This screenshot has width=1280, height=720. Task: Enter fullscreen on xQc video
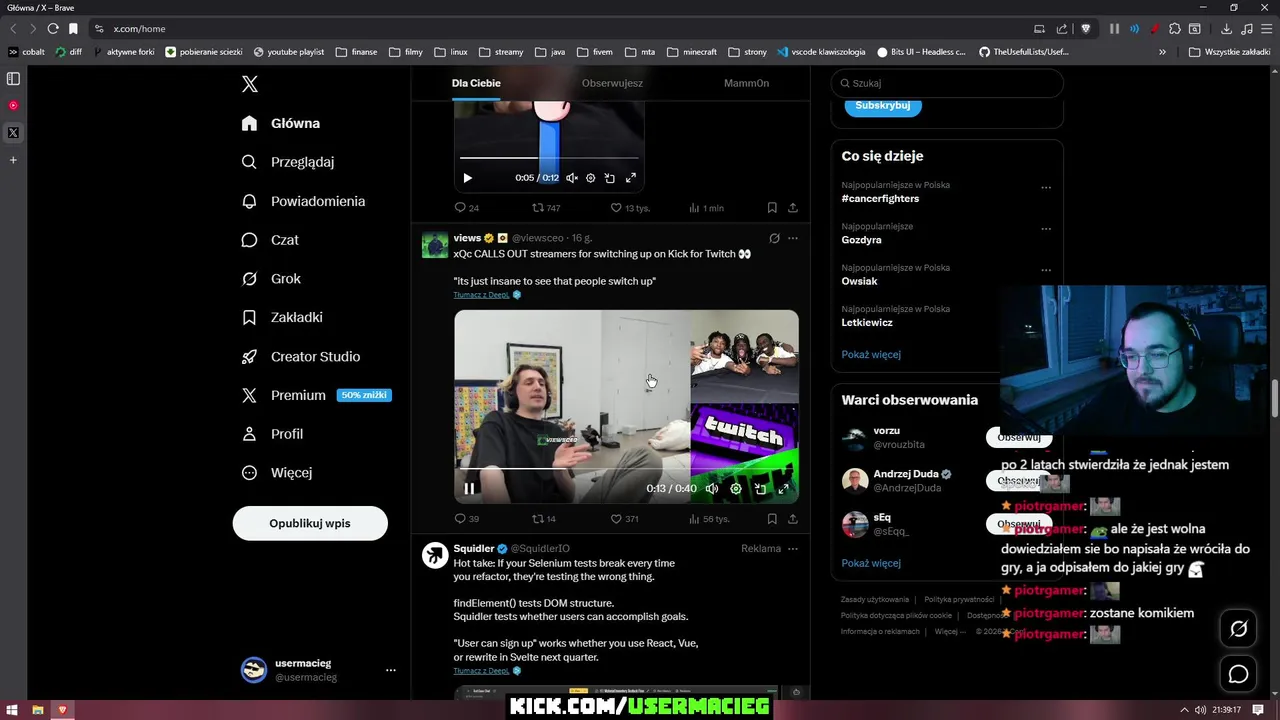[783, 489]
